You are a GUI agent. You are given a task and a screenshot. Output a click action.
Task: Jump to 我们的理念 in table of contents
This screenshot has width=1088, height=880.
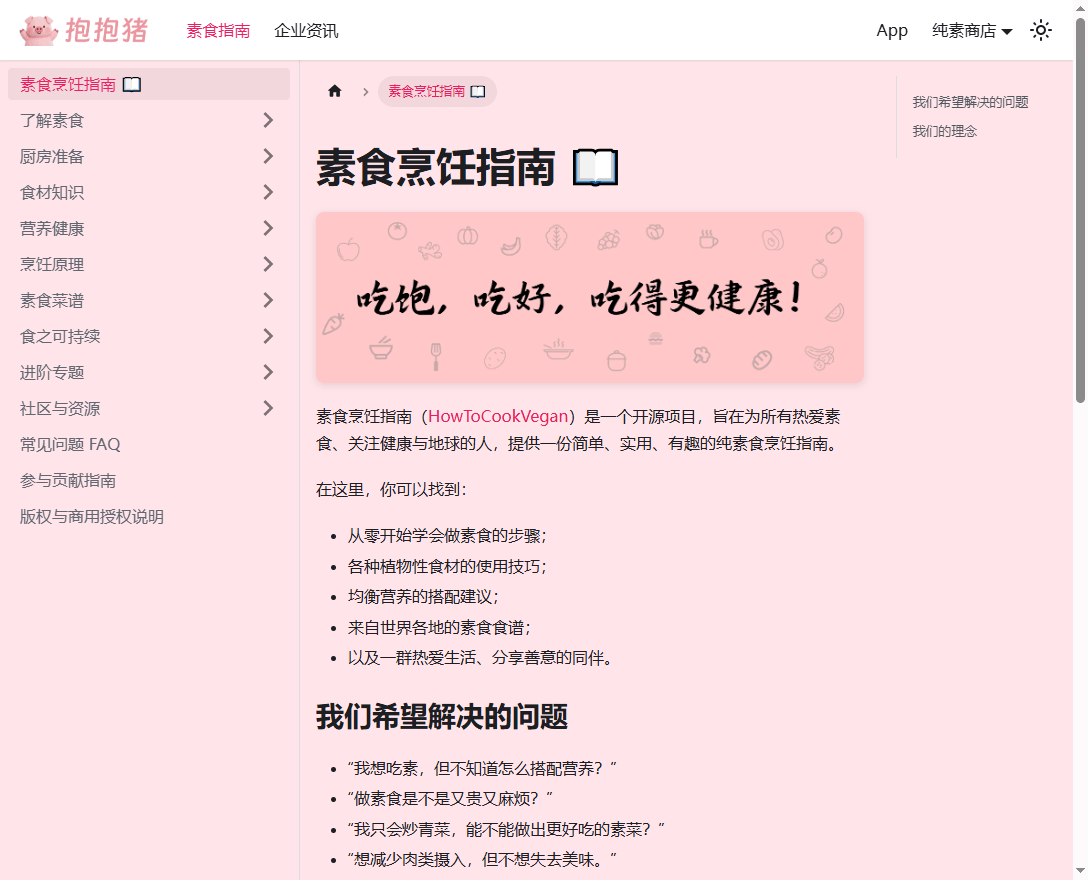(x=944, y=131)
